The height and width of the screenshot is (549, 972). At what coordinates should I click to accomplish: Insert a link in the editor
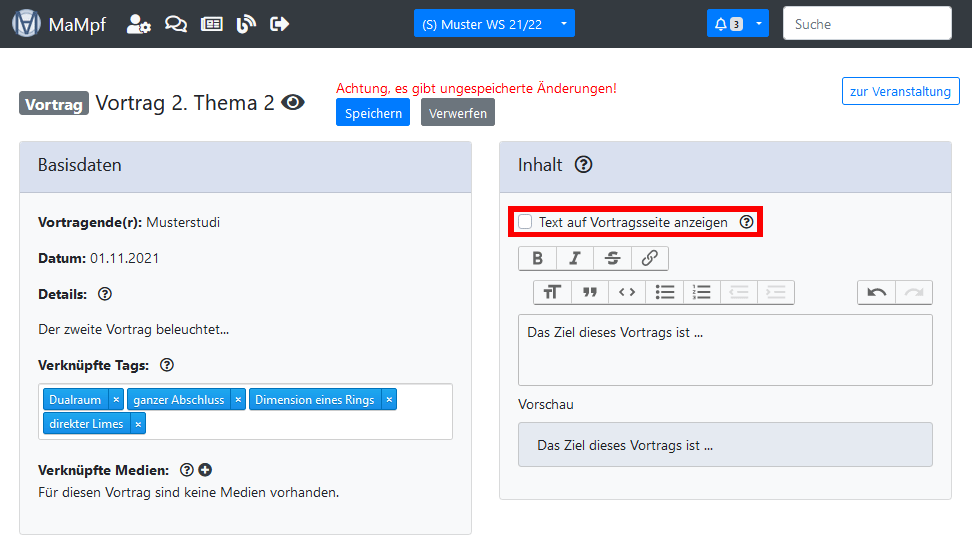click(649, 258)
